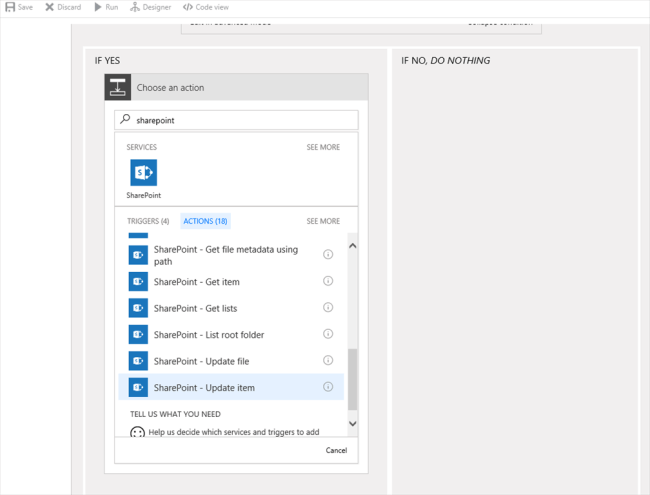Run the flow with the play icon

[x=98, y=7]
